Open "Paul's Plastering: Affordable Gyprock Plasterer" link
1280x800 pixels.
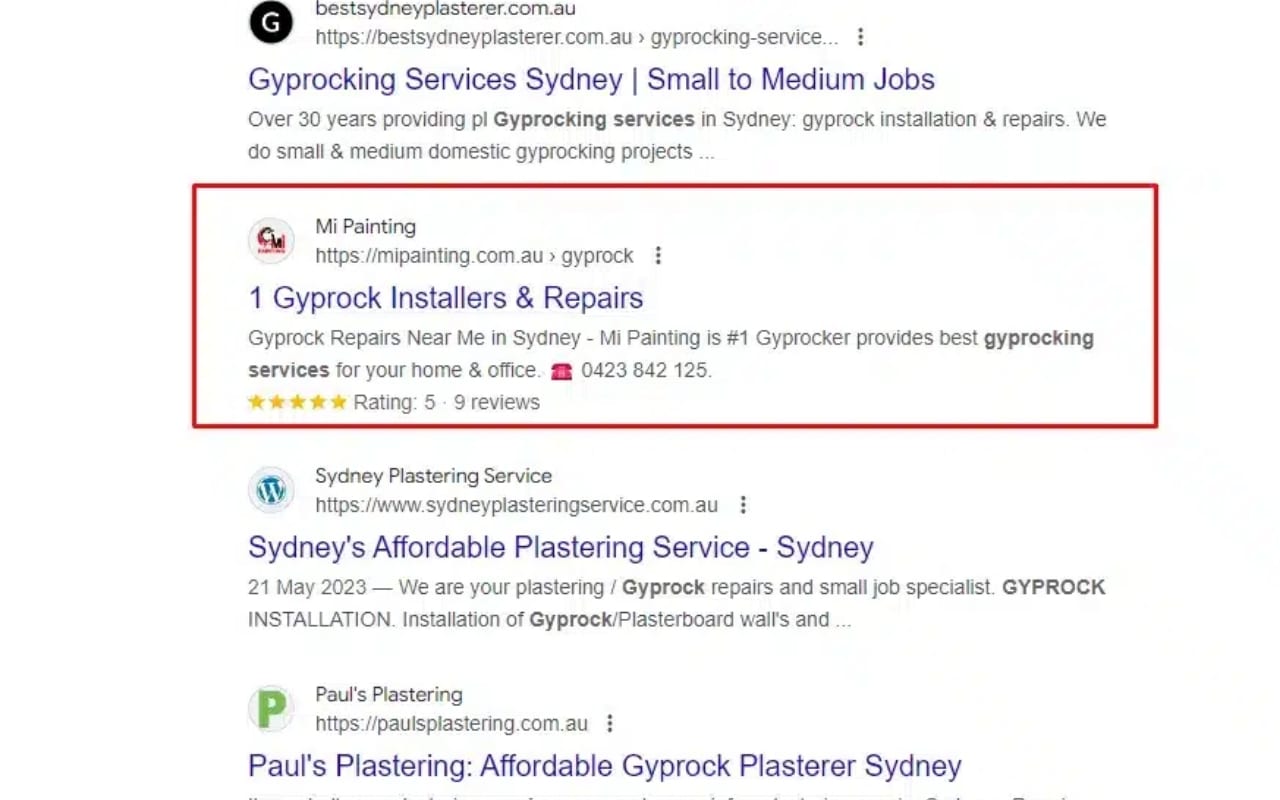[604, 766]
